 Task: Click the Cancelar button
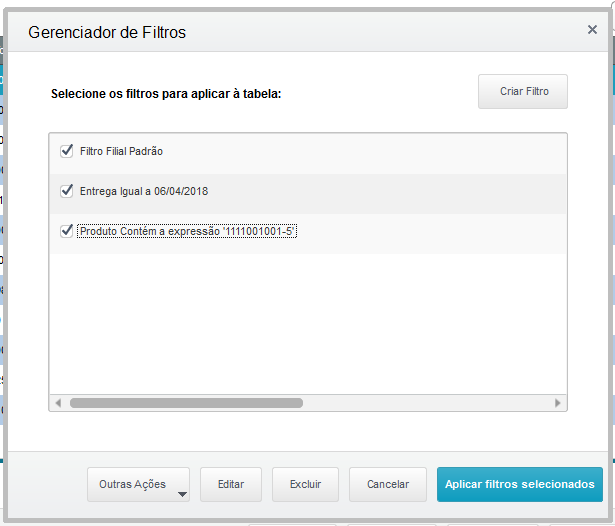(x=388, y=484)
